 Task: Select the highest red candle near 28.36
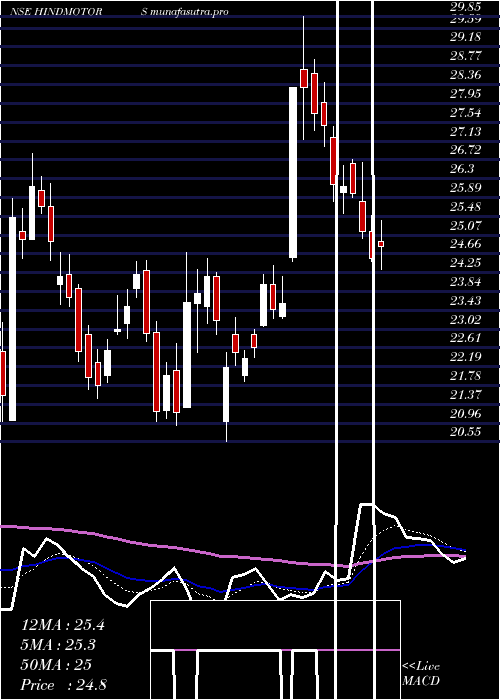coord(304,78)
